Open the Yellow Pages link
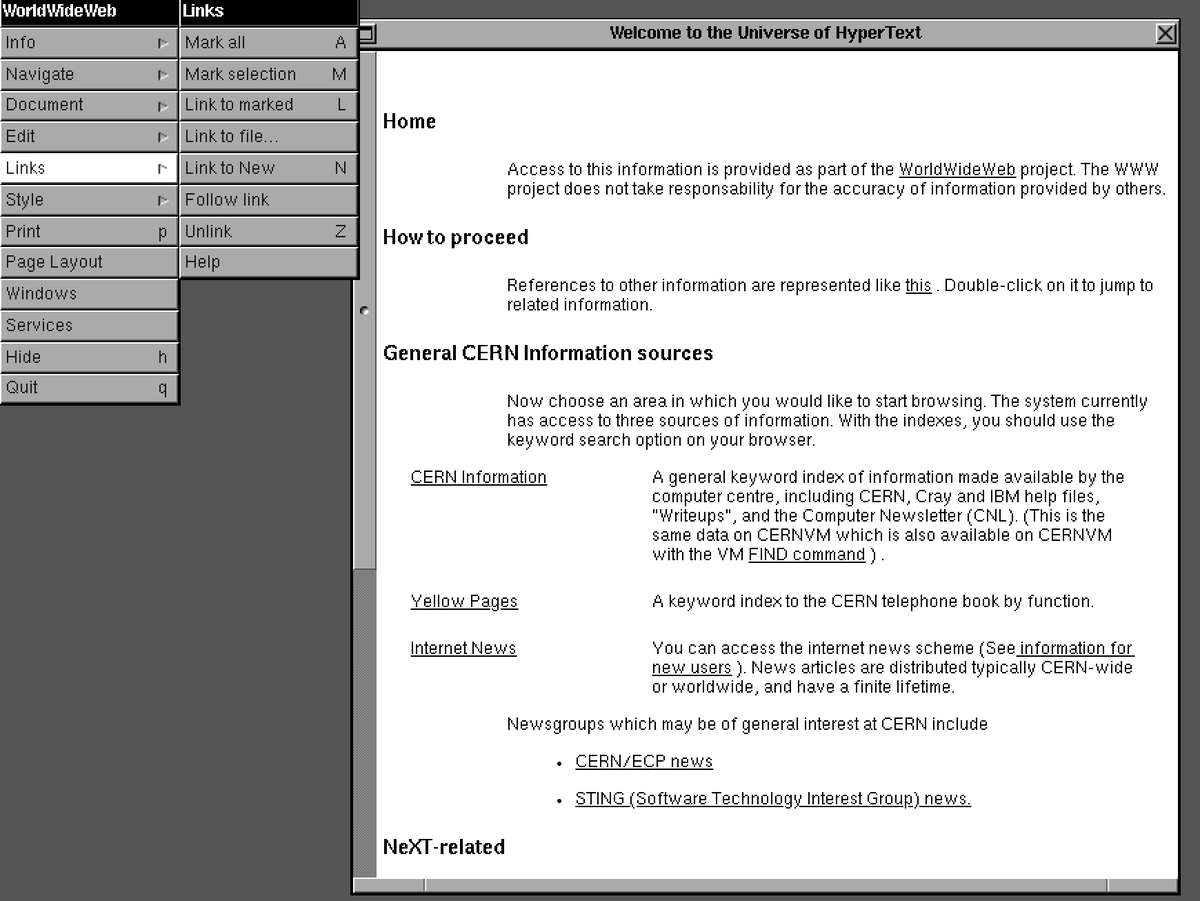Screen dimensions: 1200x901 [464, 602]
